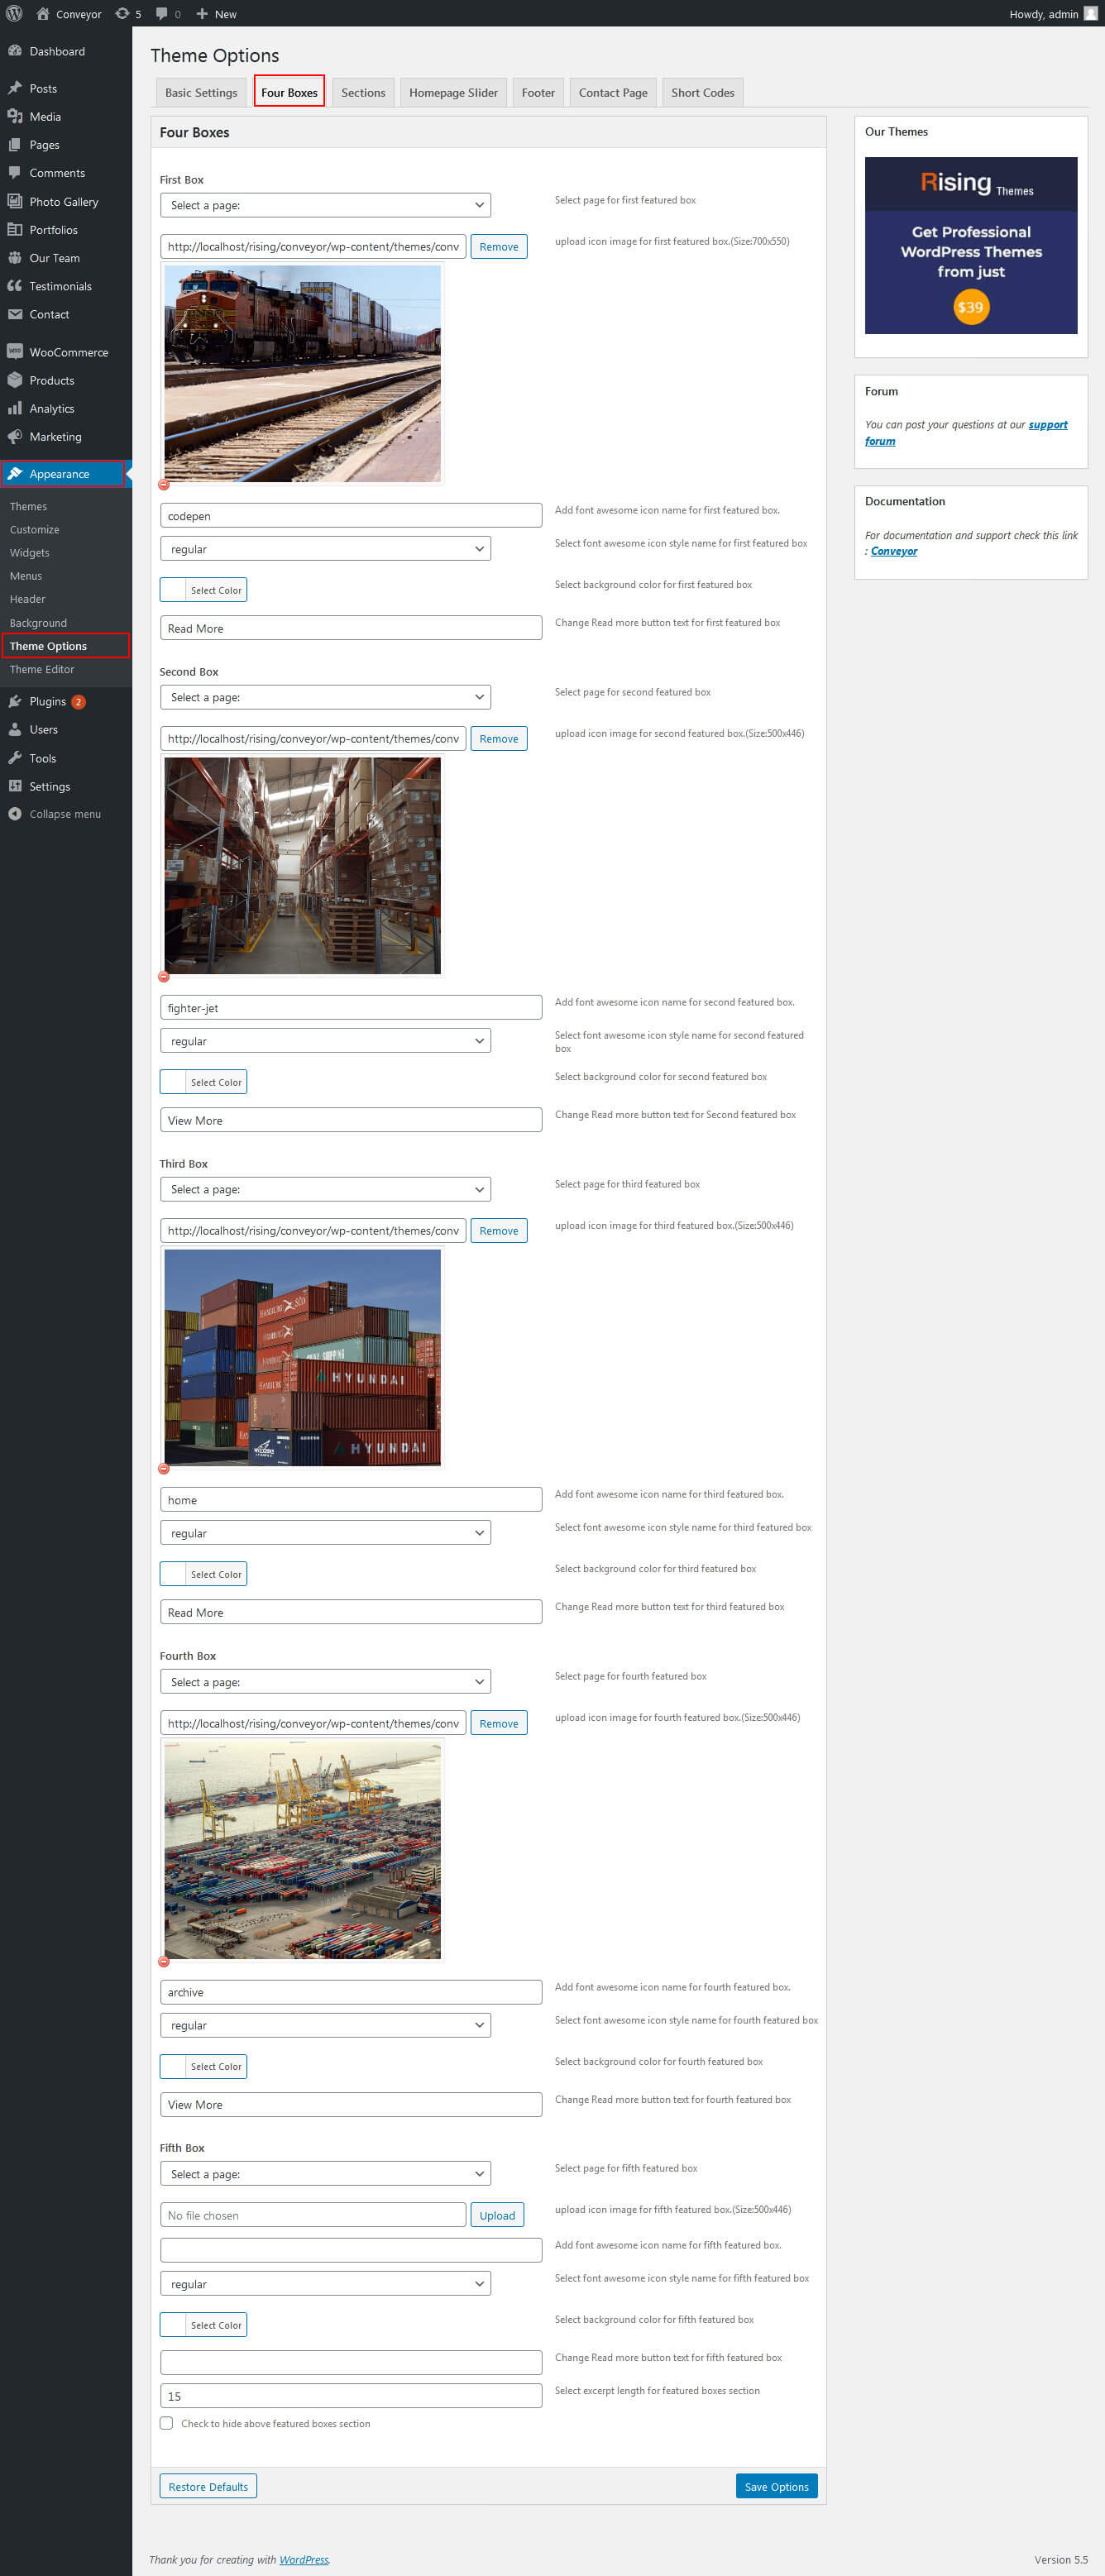Switch to the Homepage Slider tab
This screenshot has width=1105, height=2576.
pos(453,93)
